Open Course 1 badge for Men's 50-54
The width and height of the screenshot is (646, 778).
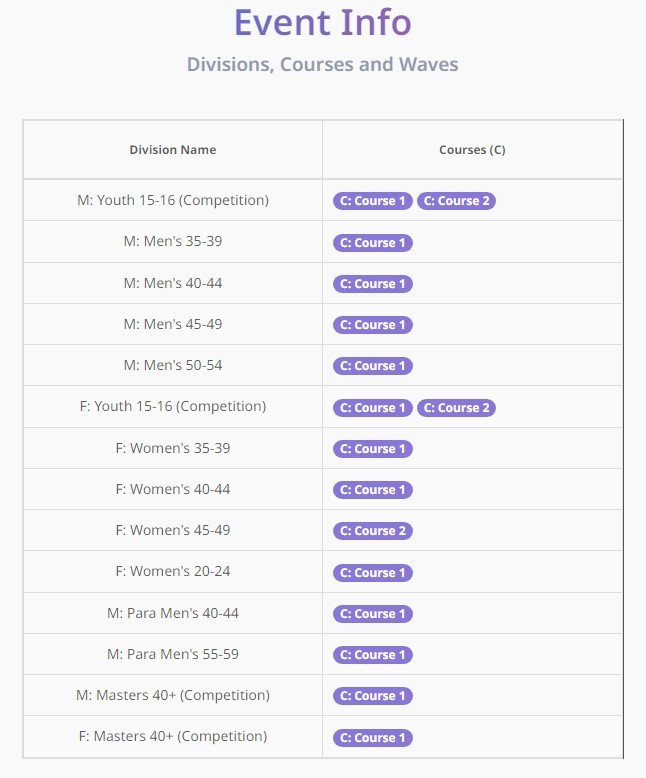[373, 366]
